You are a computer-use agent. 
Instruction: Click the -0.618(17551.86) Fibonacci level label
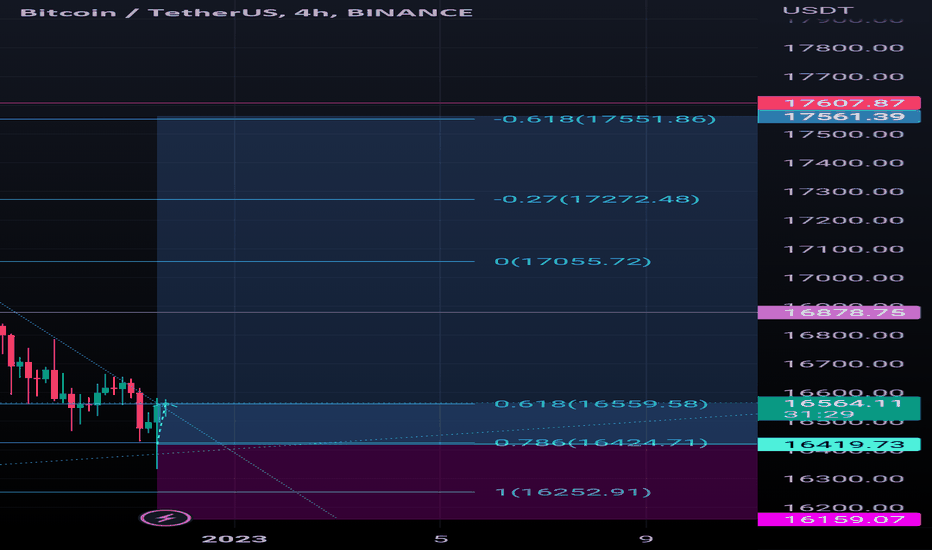tap(604, 119)
